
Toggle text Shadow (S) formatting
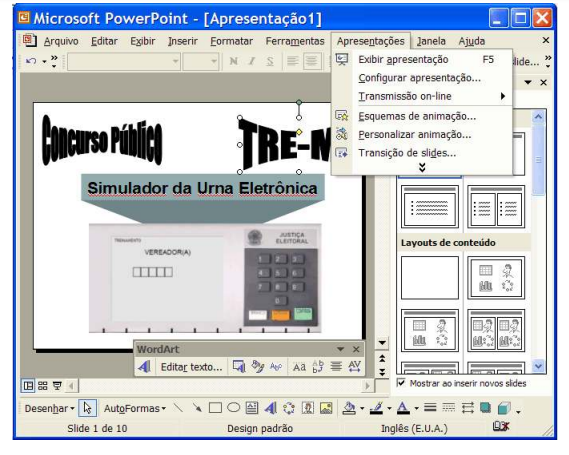click(x=270, y=61)
